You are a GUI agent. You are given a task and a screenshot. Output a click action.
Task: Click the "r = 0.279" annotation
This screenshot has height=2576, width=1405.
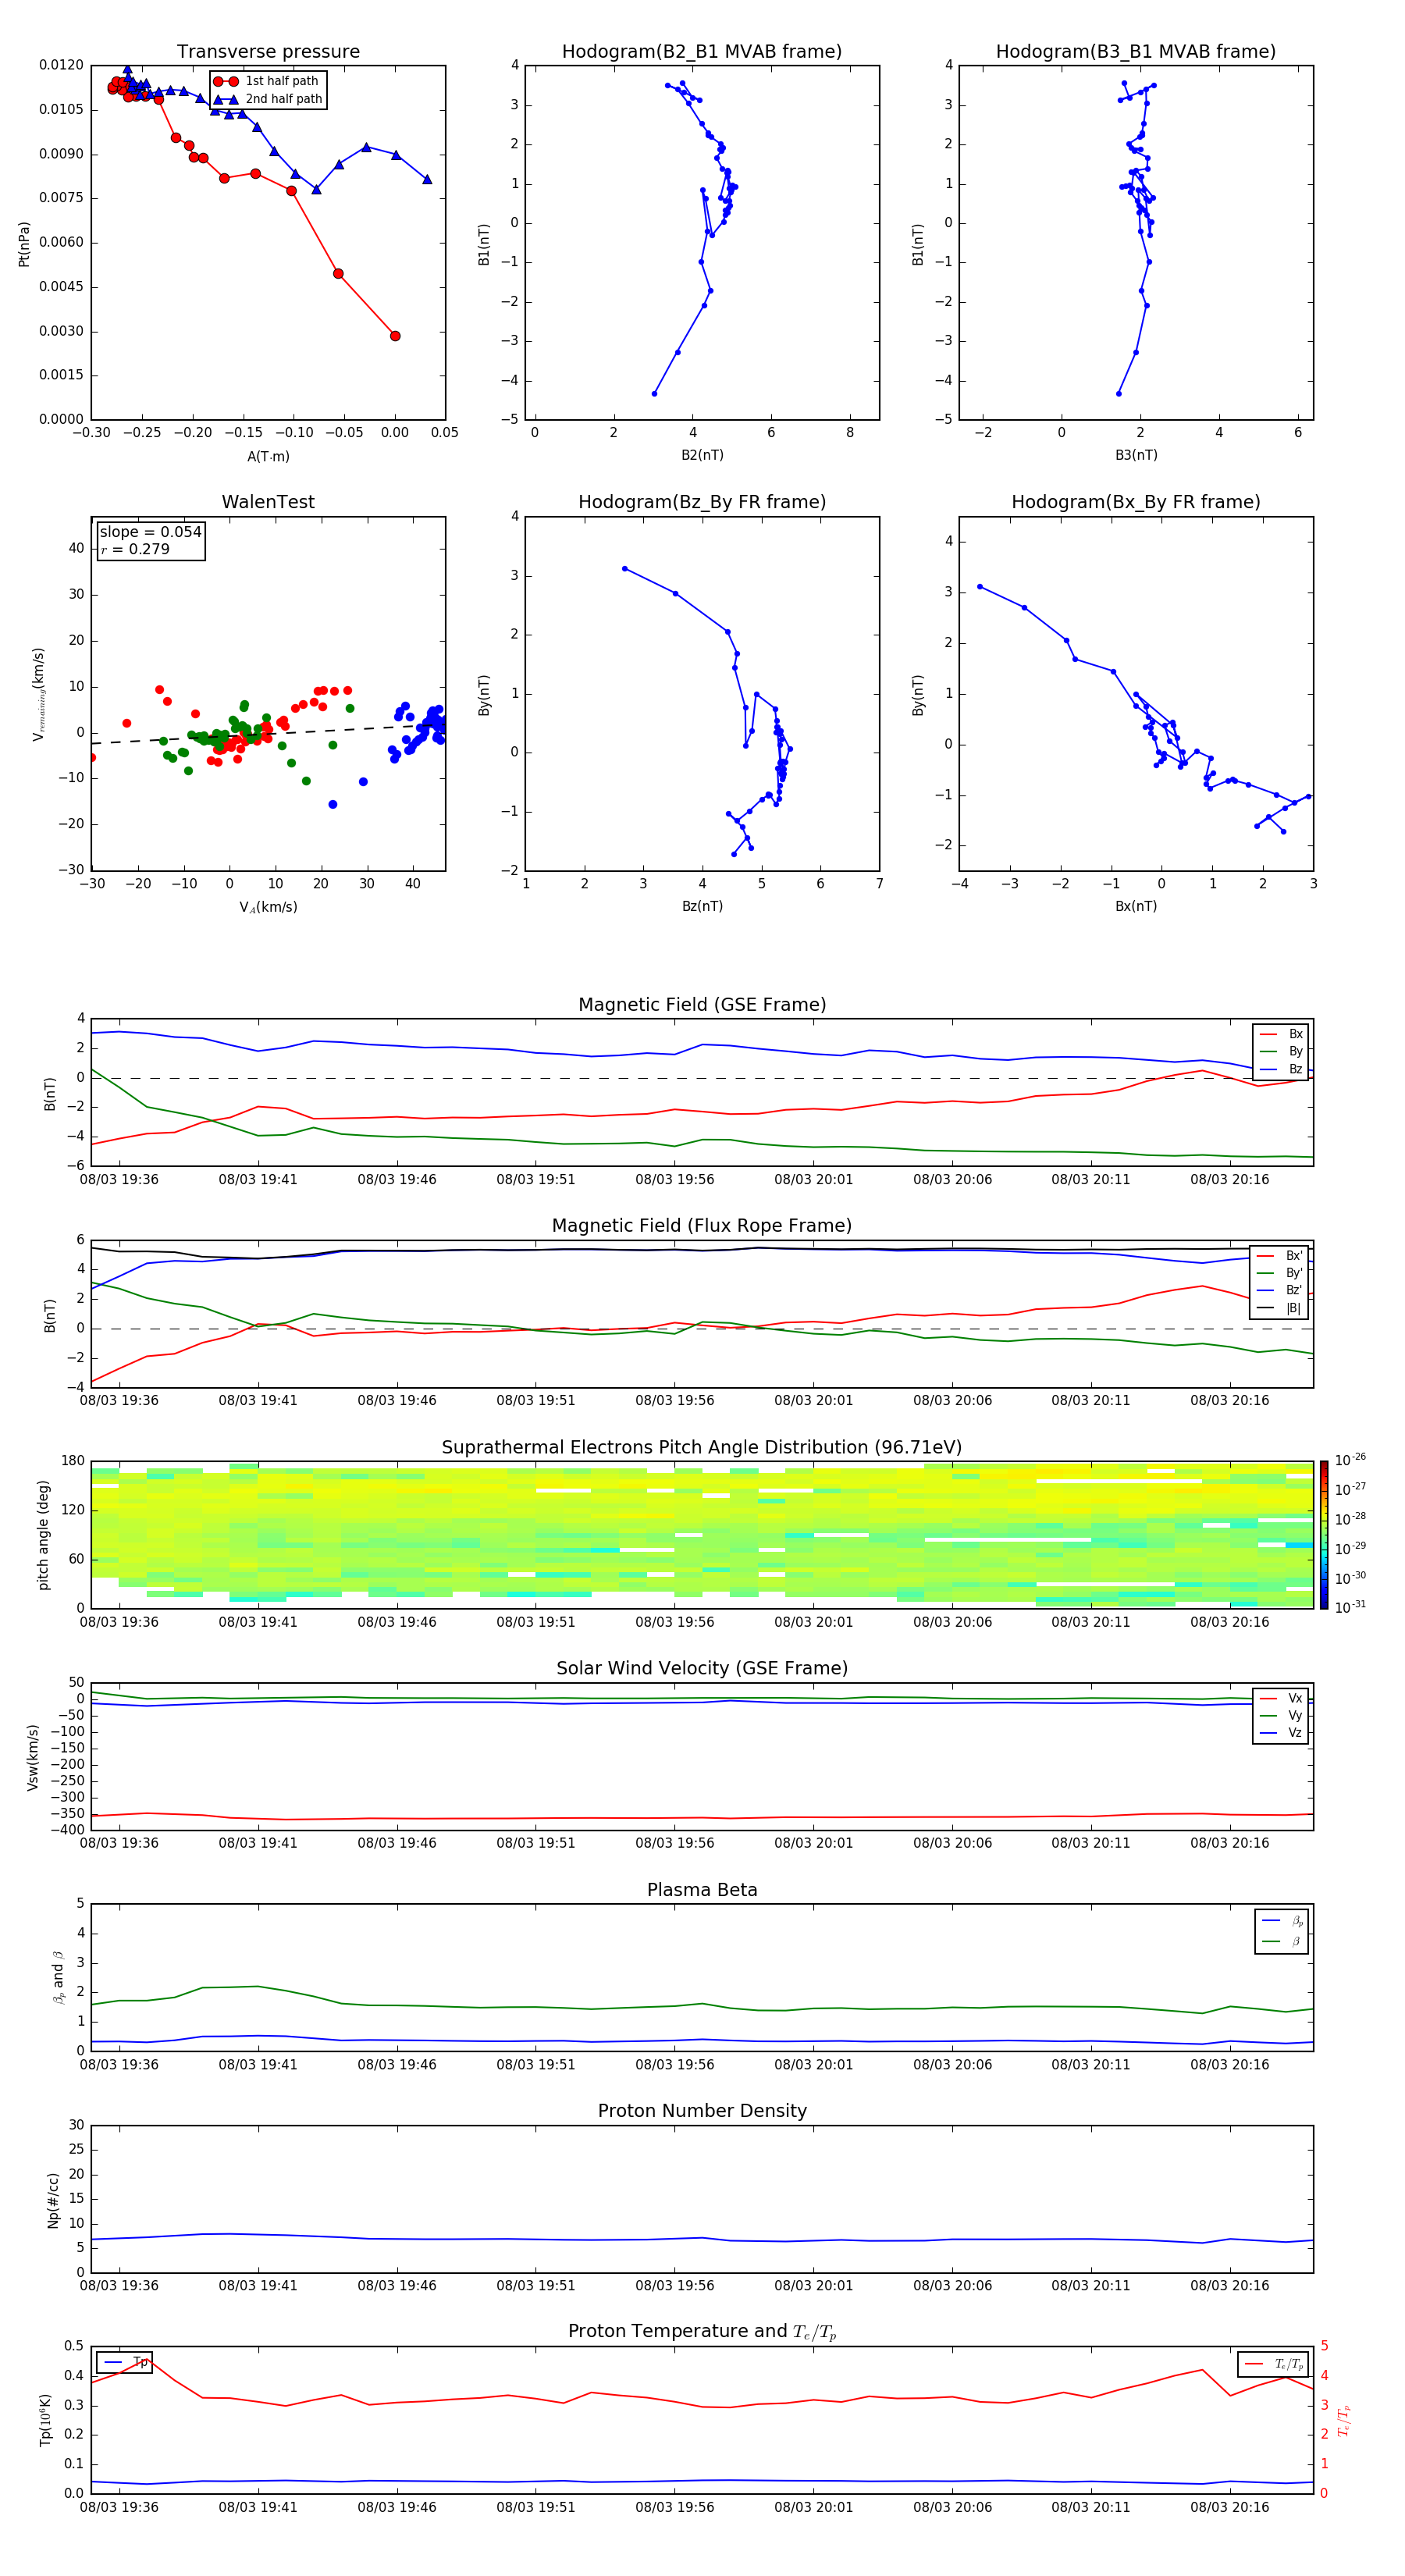tap(135, 549)
